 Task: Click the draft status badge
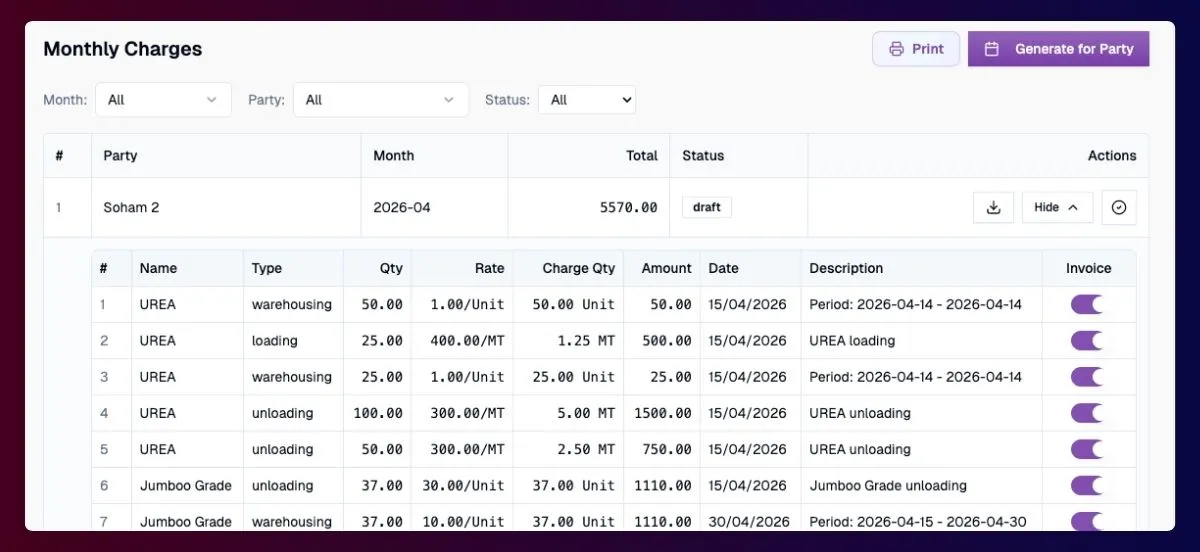(x=707, y=207)
